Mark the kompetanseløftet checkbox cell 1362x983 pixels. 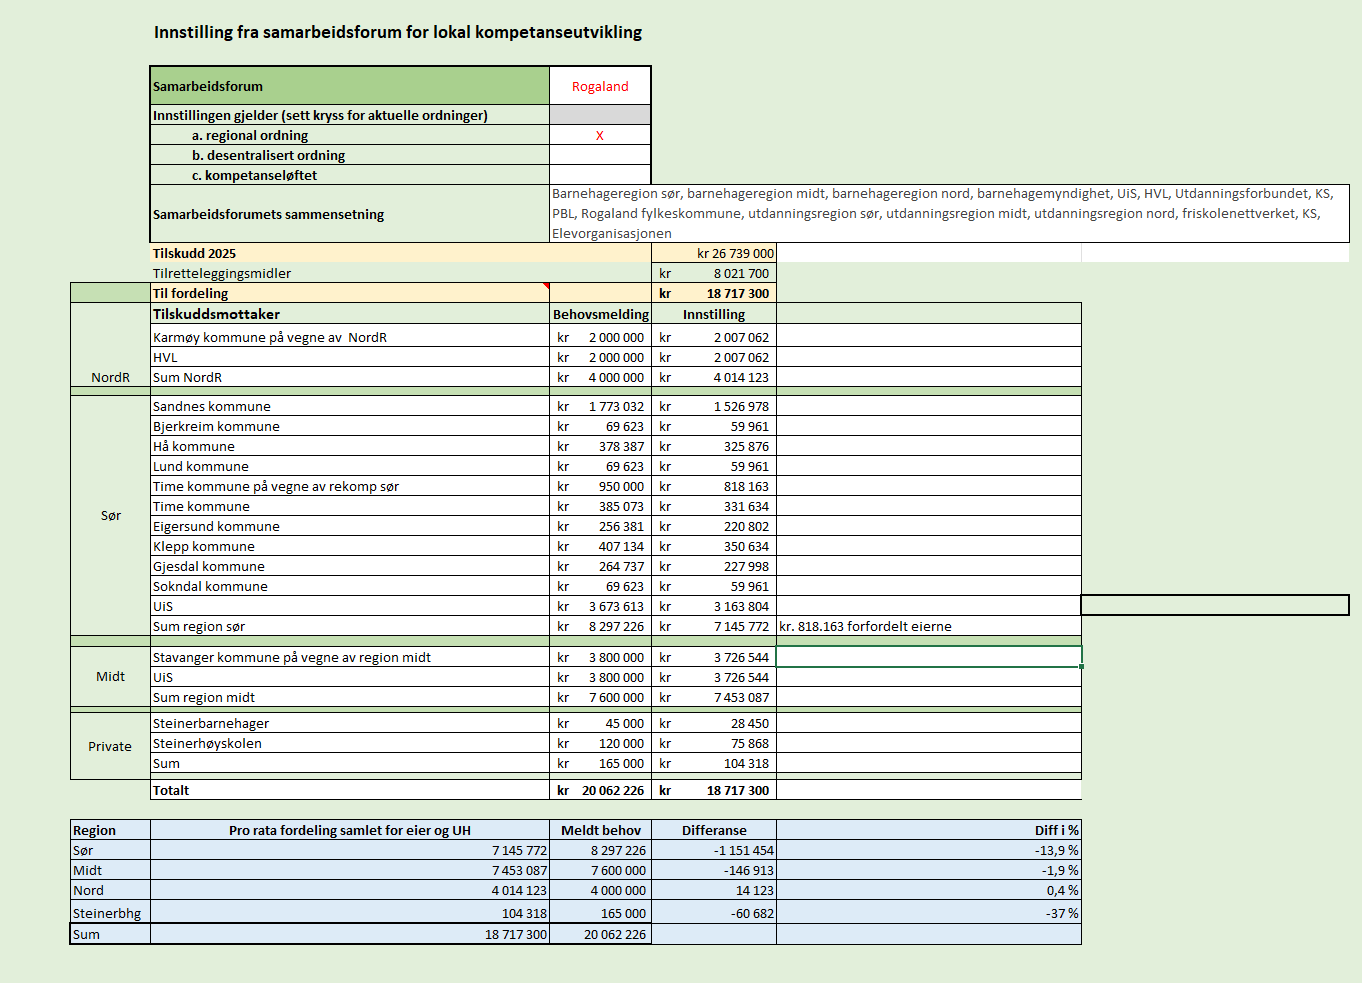tap(600, 175)
